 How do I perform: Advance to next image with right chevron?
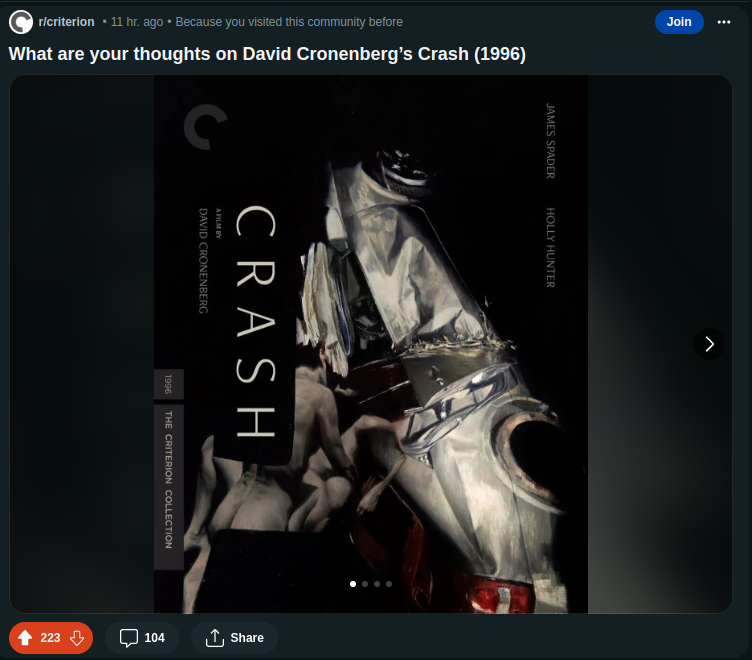coord(709,344)
